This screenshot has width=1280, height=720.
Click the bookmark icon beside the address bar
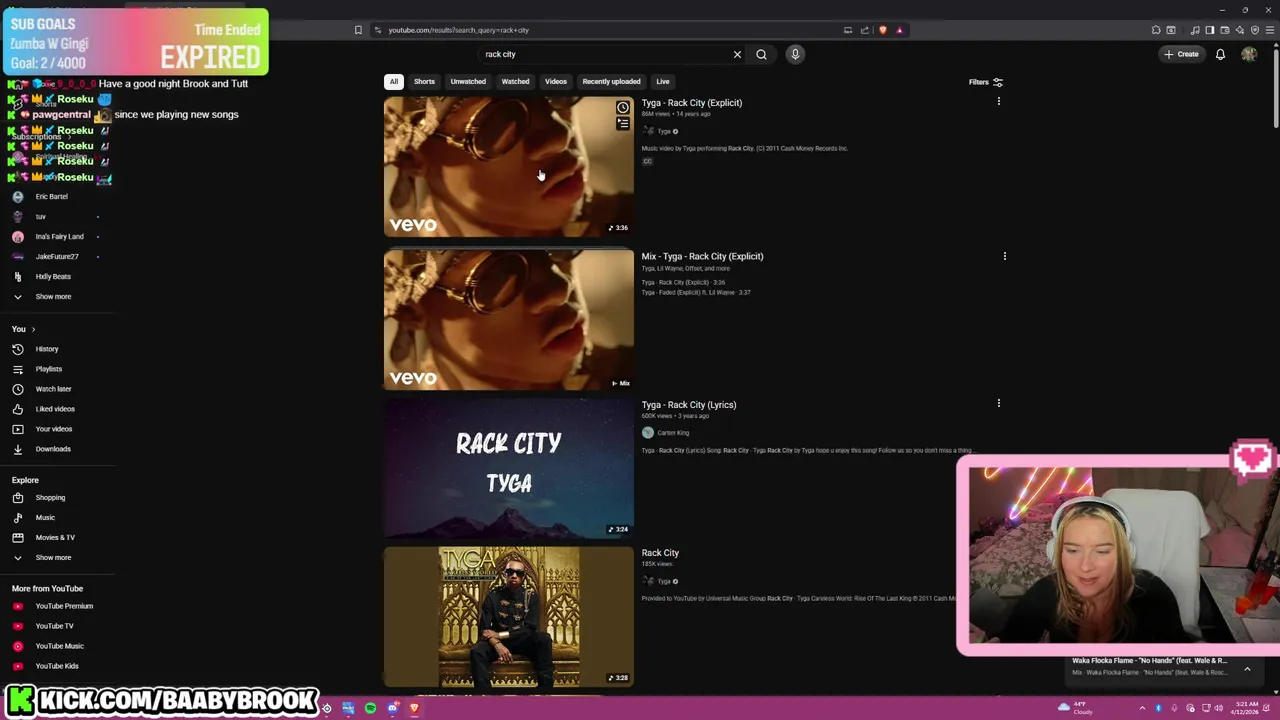point(358,30)
